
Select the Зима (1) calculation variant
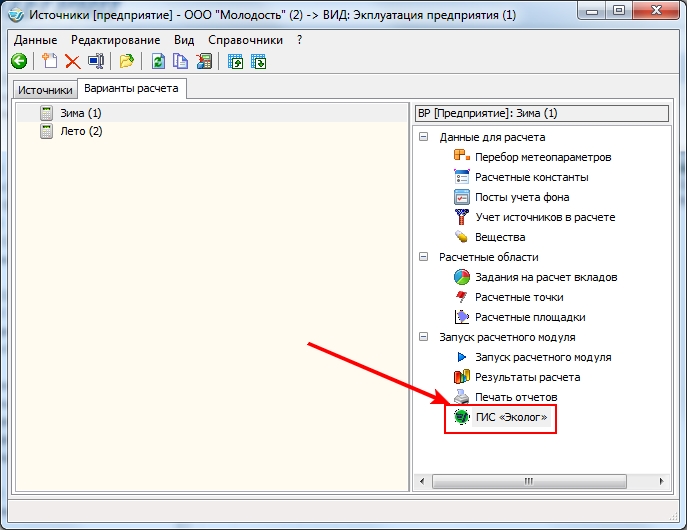click(81, 113)
